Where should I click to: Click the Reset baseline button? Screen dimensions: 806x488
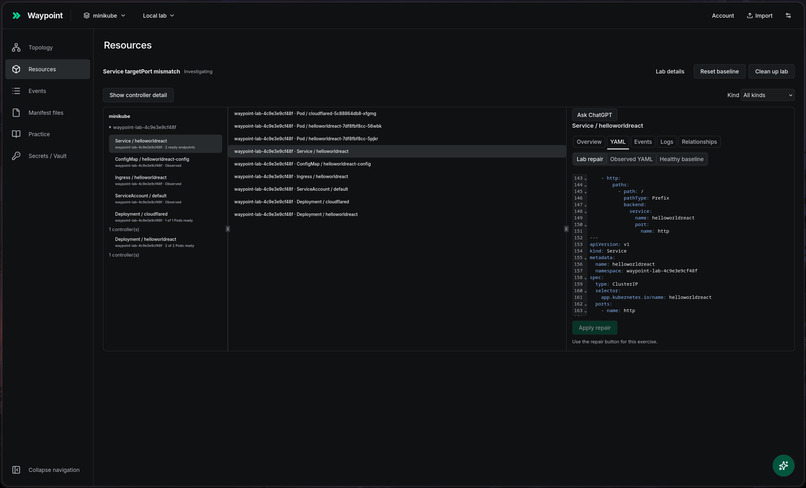tap(719, 71)
